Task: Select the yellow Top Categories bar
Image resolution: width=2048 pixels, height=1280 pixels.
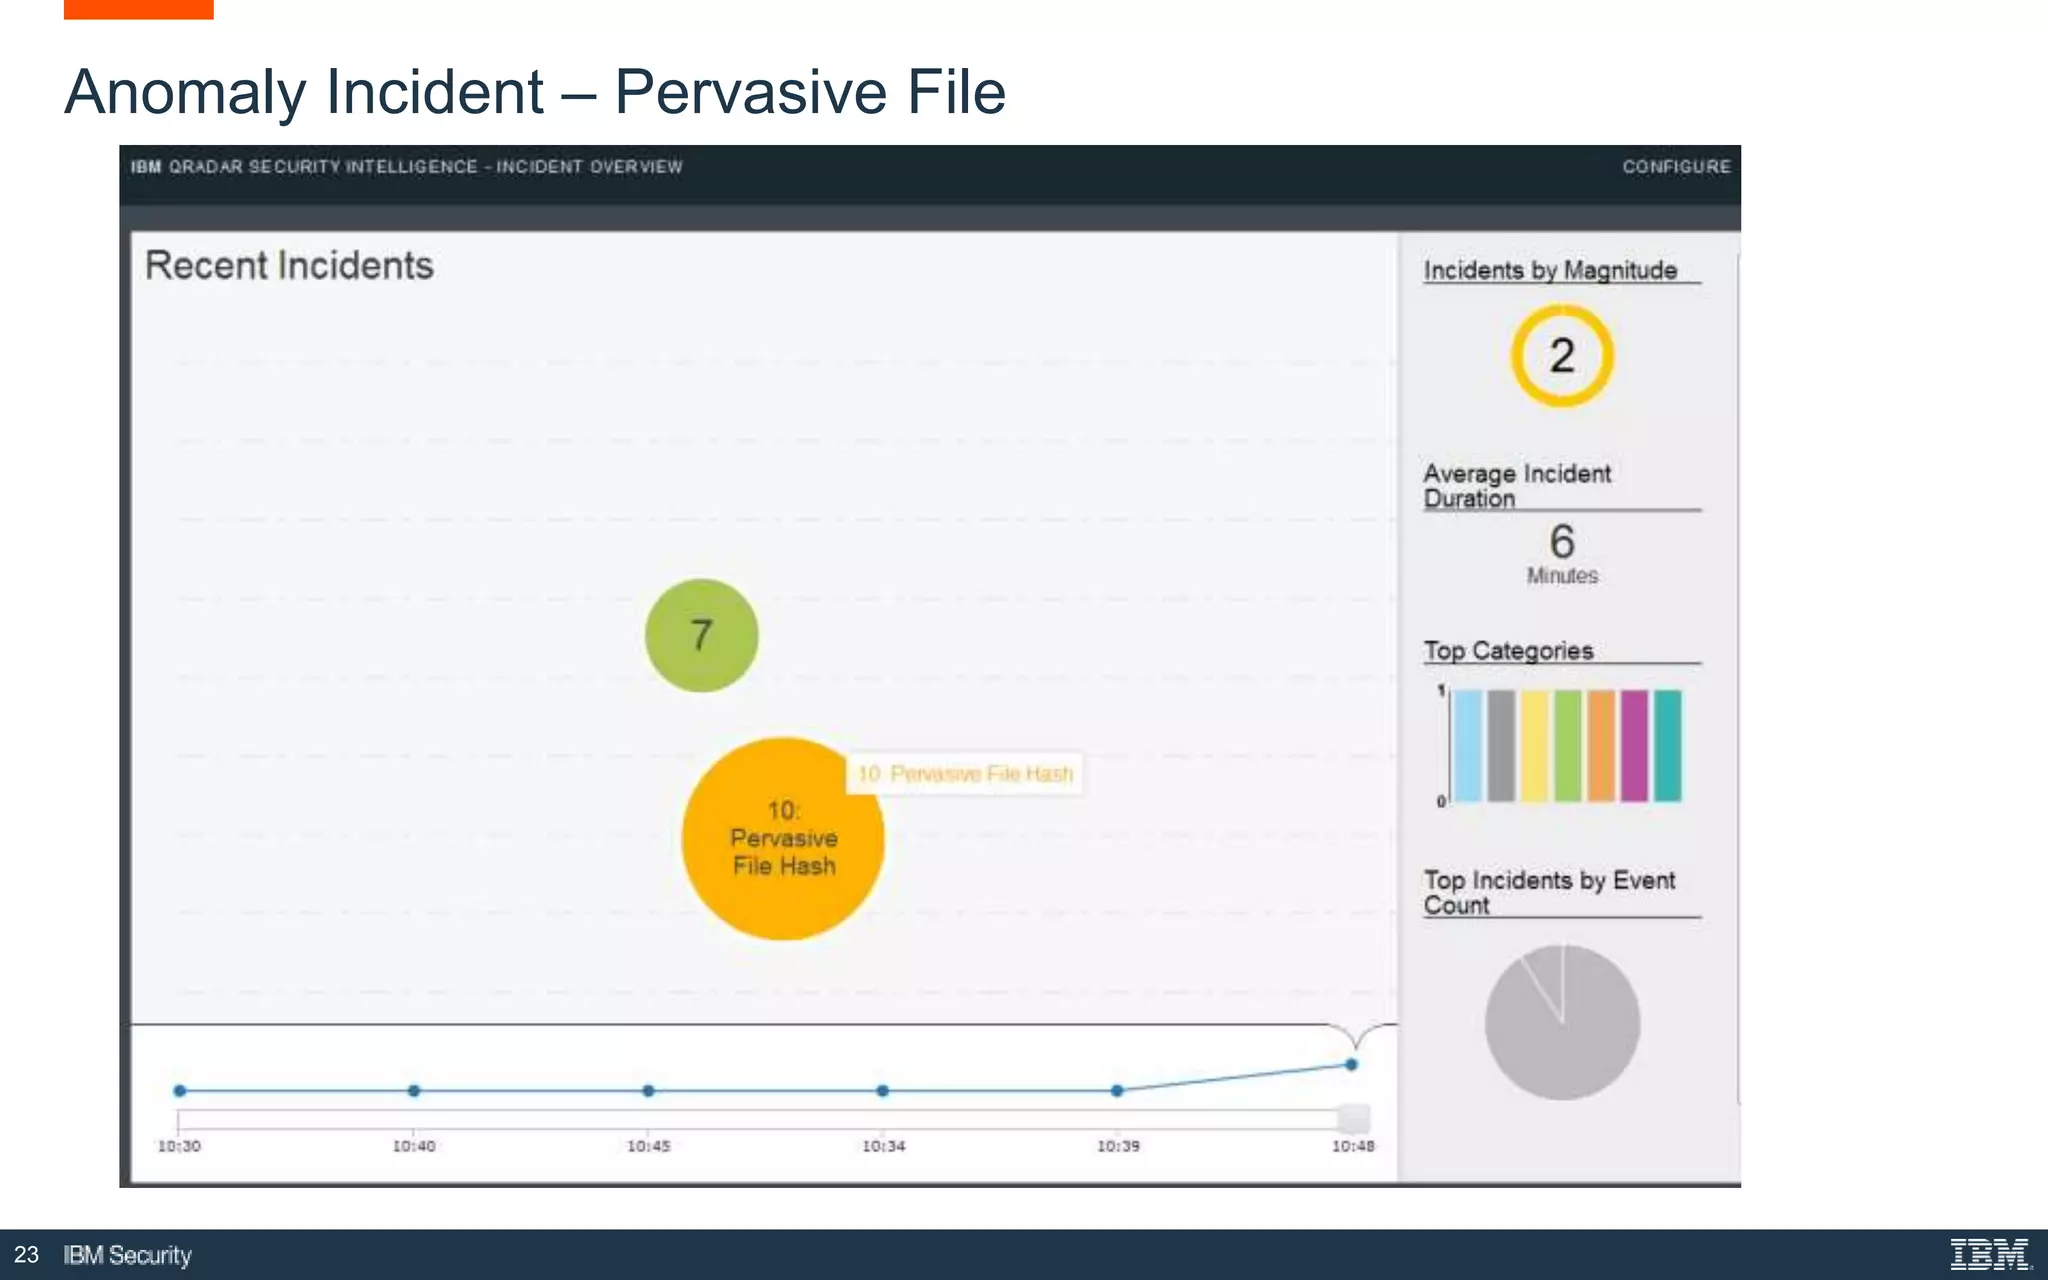Action: coord(1534,746)
